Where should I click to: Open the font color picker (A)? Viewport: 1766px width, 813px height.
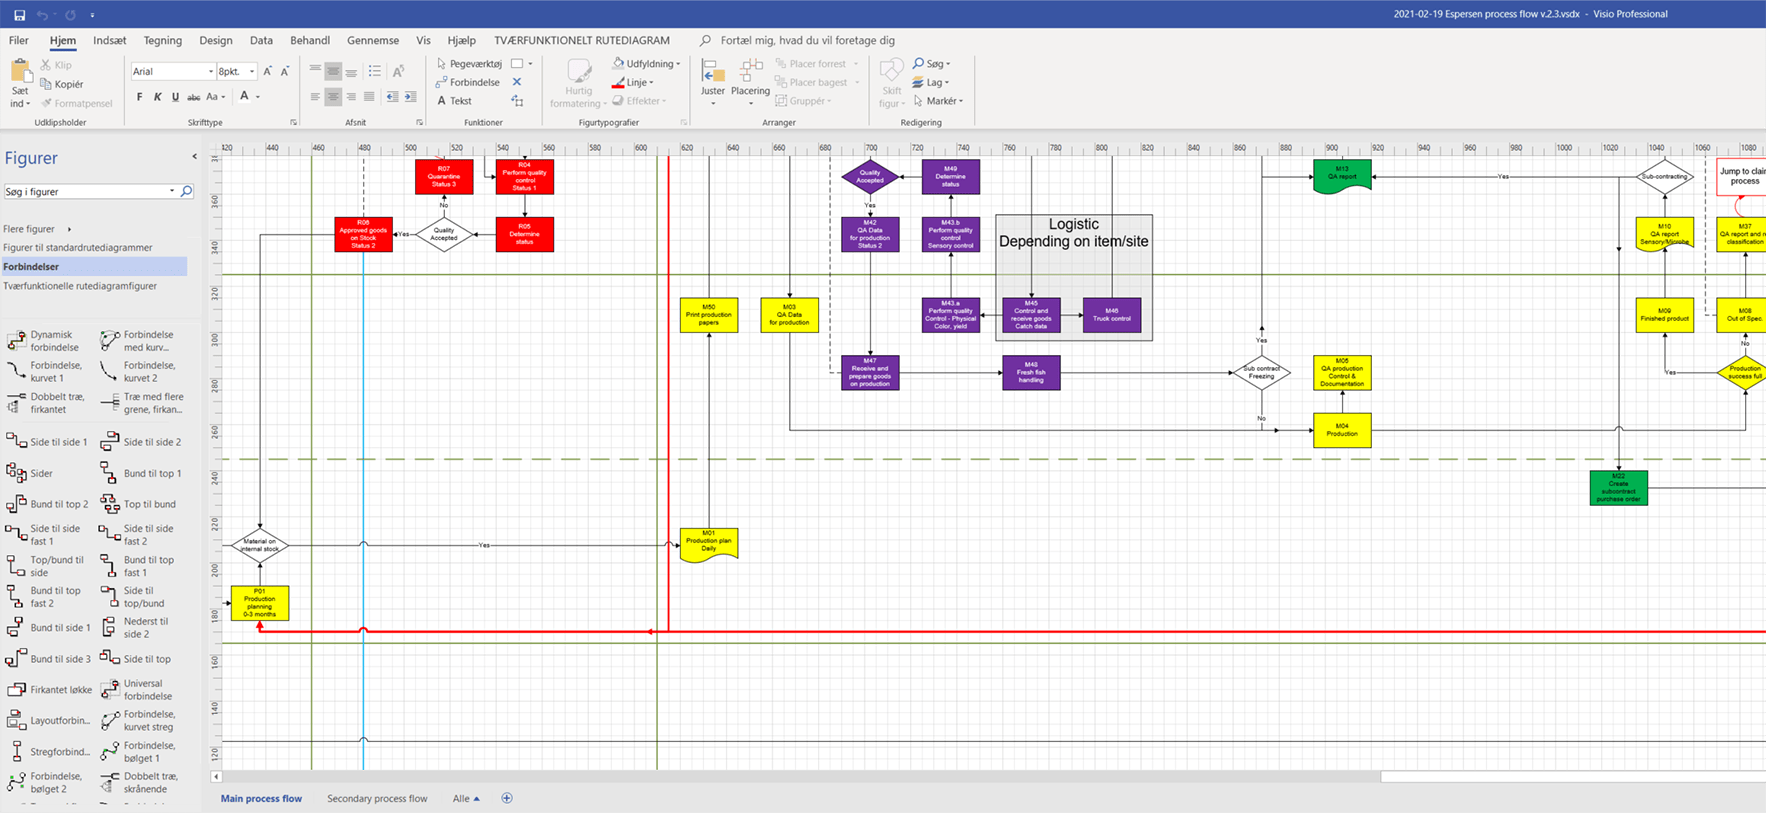tap(244, 97)
